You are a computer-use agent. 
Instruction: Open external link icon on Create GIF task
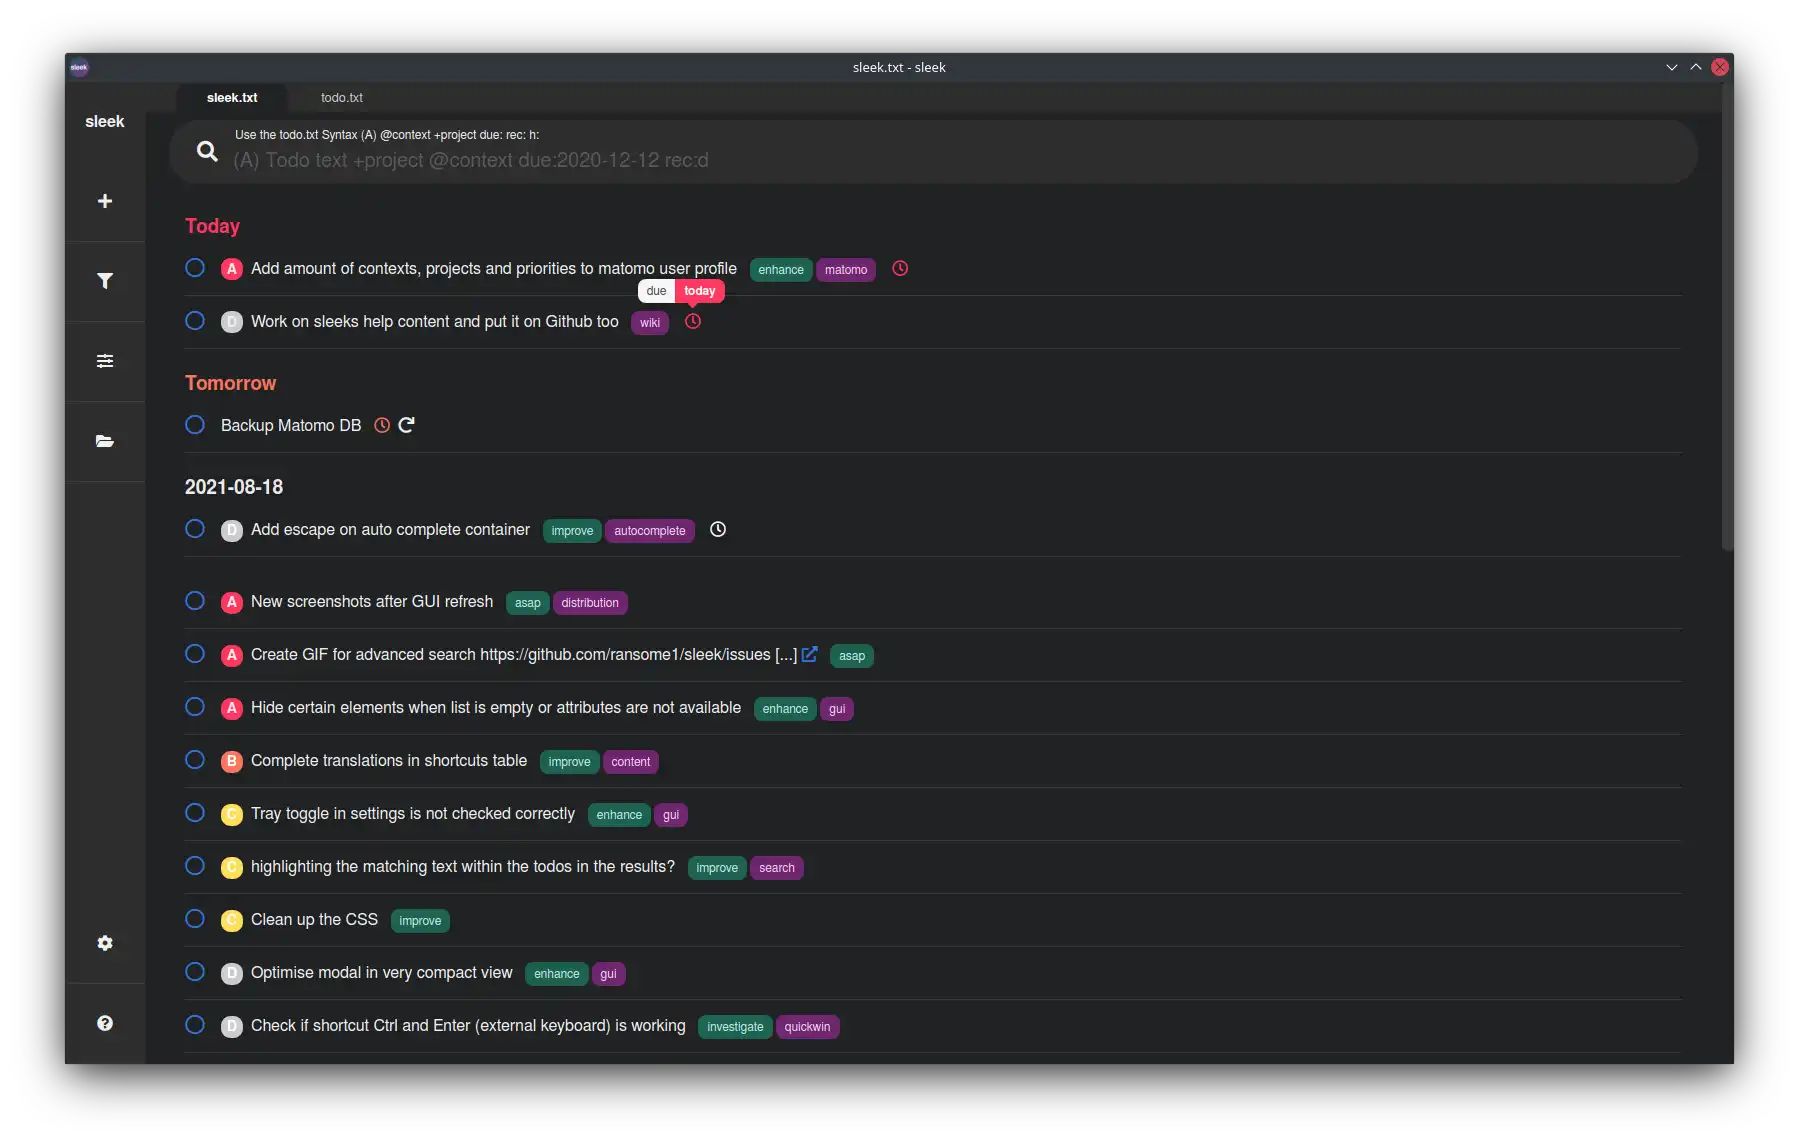[810, 654]
